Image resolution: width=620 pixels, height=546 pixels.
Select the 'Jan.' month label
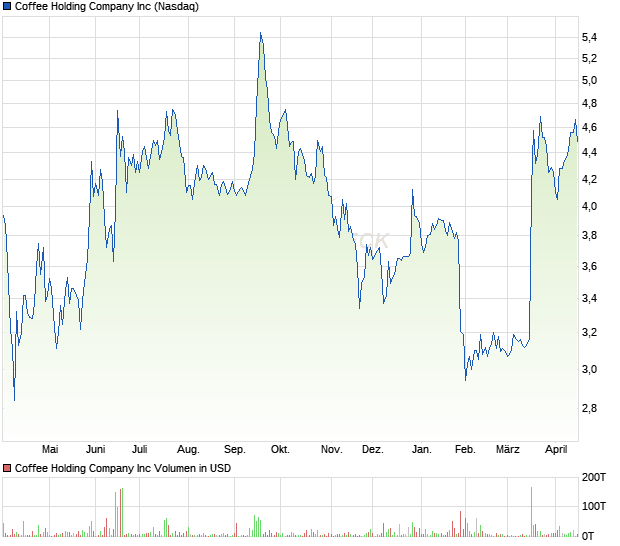tap(422, 450)
